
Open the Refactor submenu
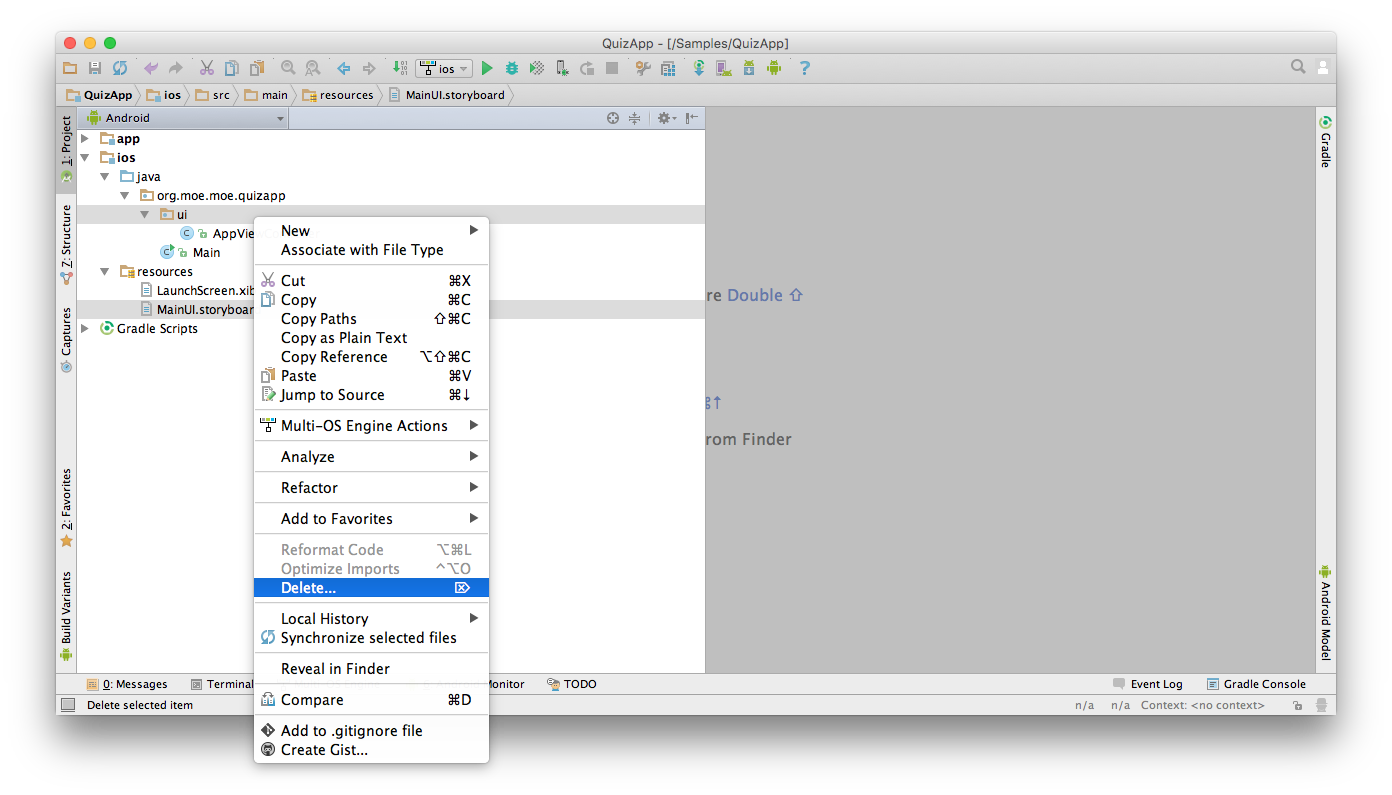coord(371,488)
